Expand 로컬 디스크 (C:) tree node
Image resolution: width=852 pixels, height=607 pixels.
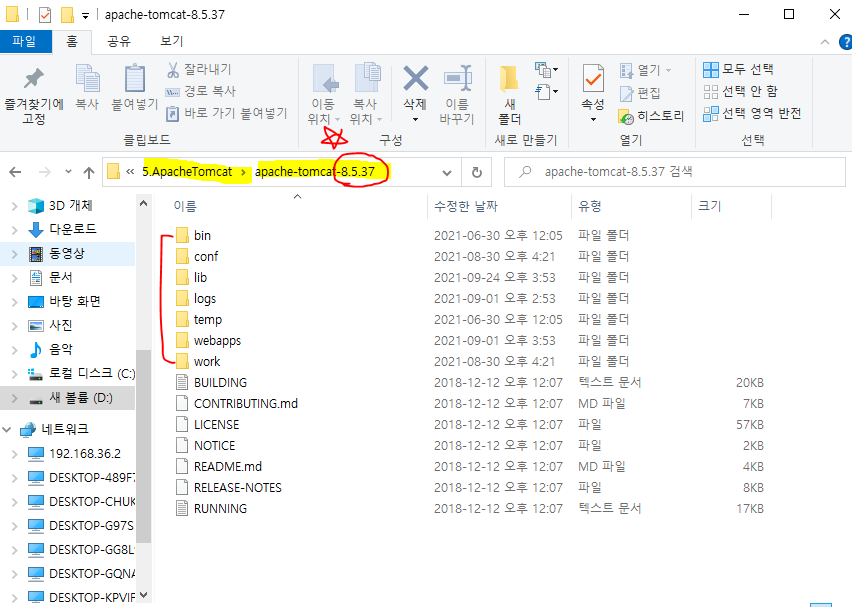click(x=15, y=374)
